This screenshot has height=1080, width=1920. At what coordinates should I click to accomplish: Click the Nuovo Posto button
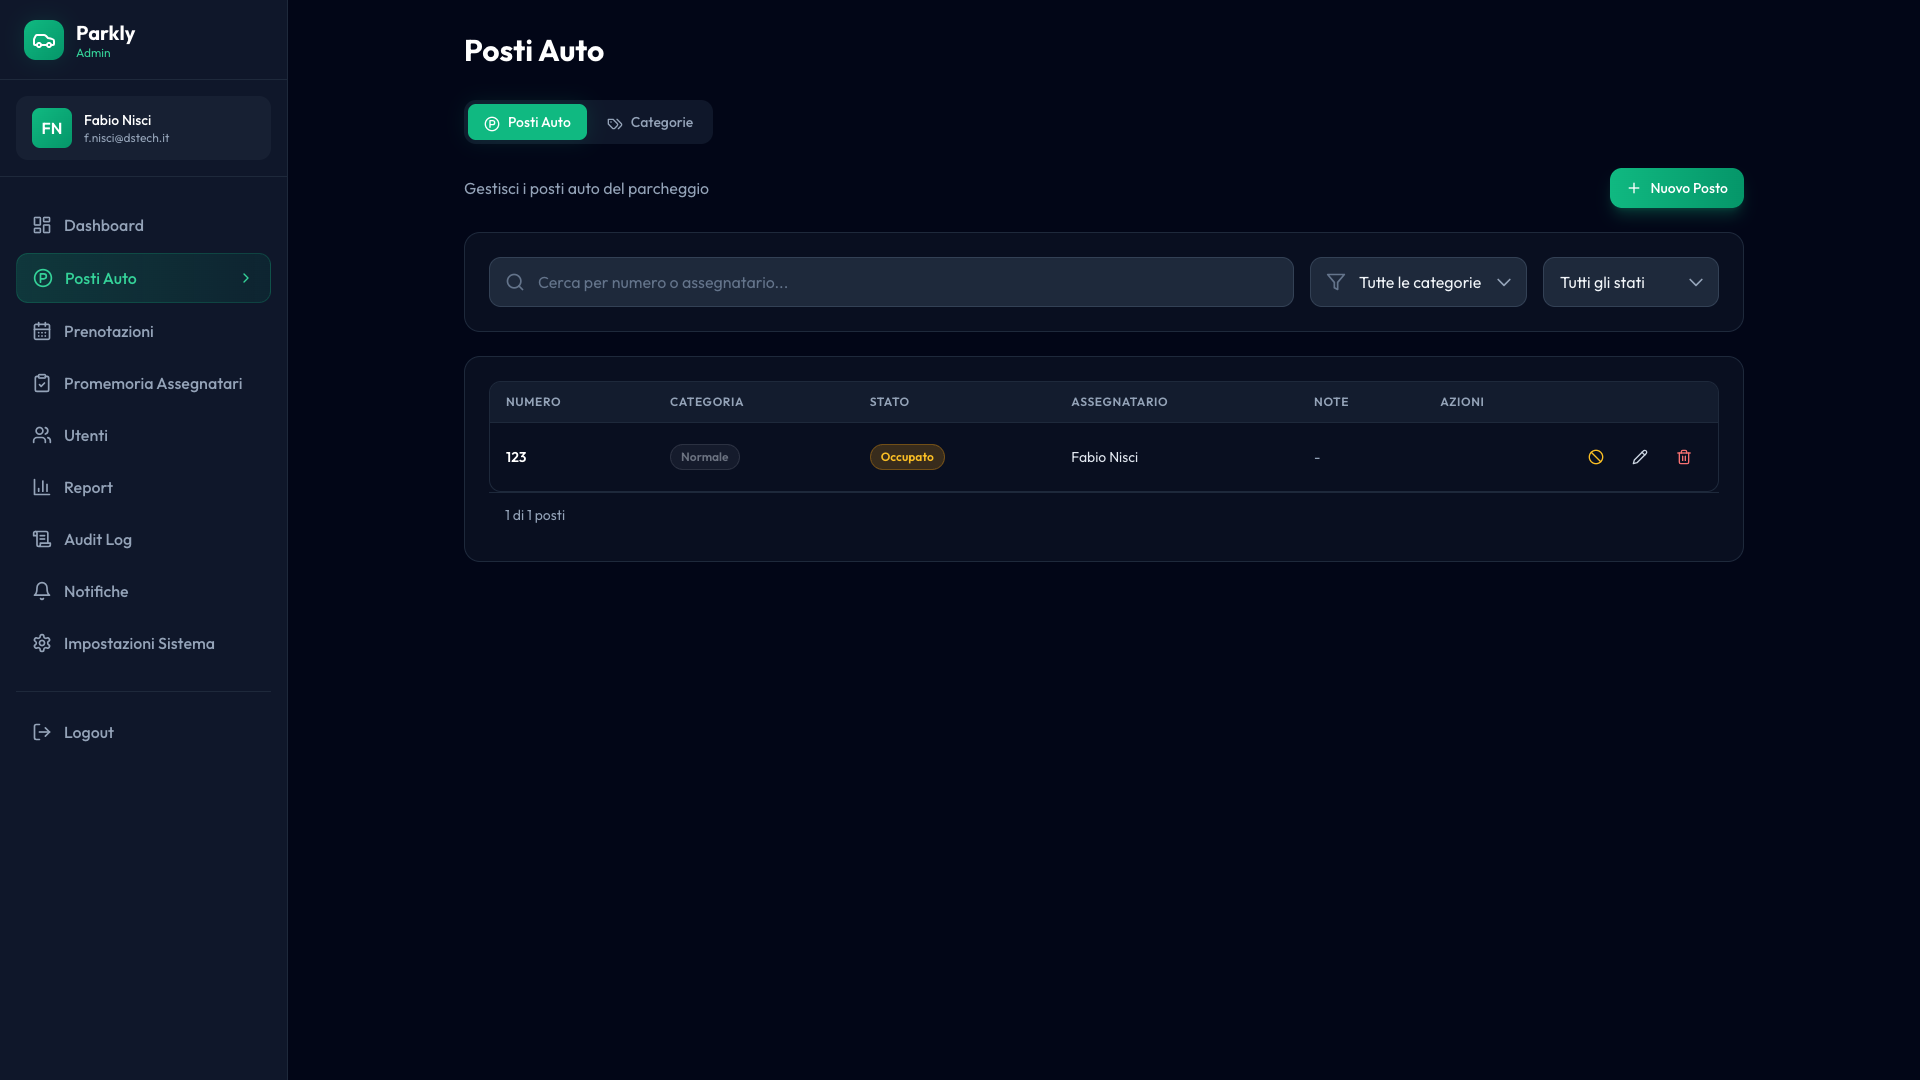pos(1676,188)
